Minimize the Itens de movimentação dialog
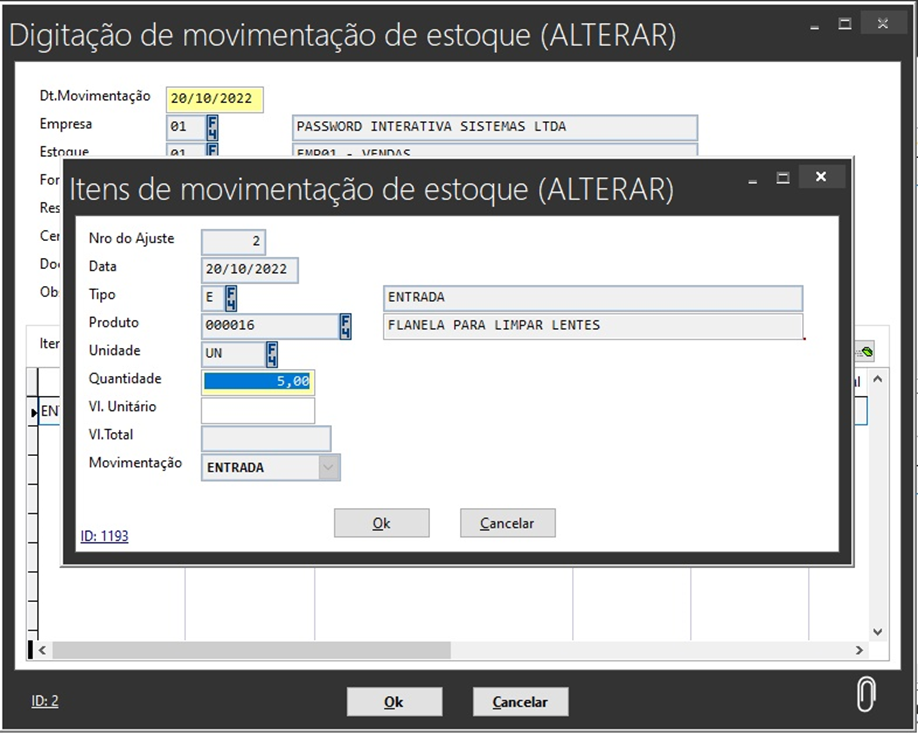The height and width of the screenshot is (735, 918). click(x=752, y=177)
